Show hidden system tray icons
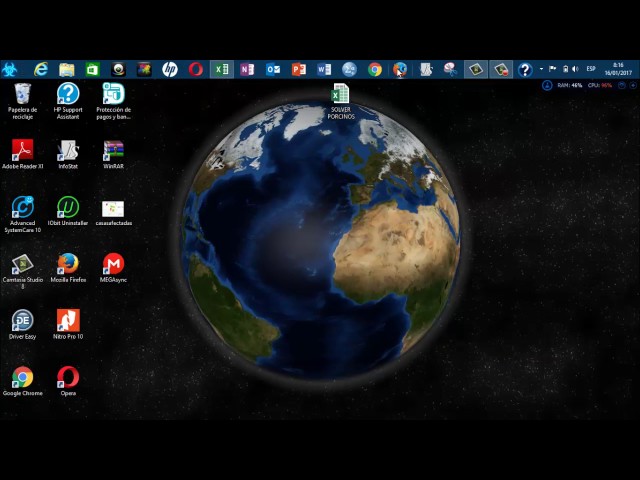The image size is (640, 480). click(x=541, y=69)
